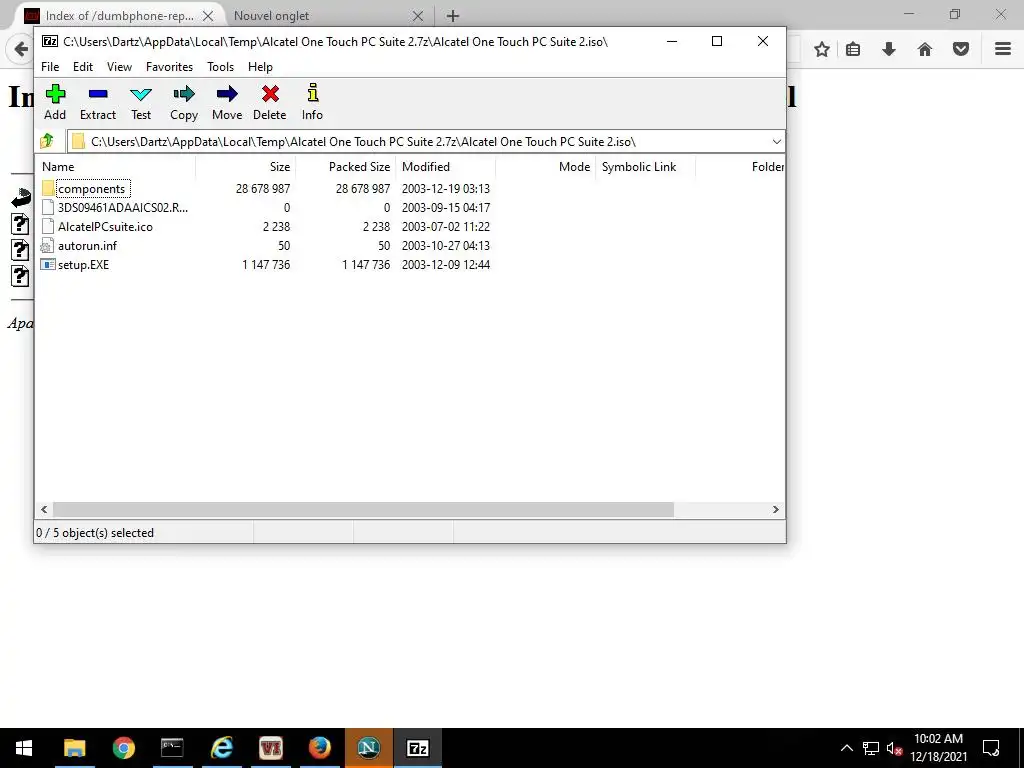Image resolution: width=1024 pixels, height=768 pixels.
Task: Sort by the Packed Size column header
Action: (345, 167)
